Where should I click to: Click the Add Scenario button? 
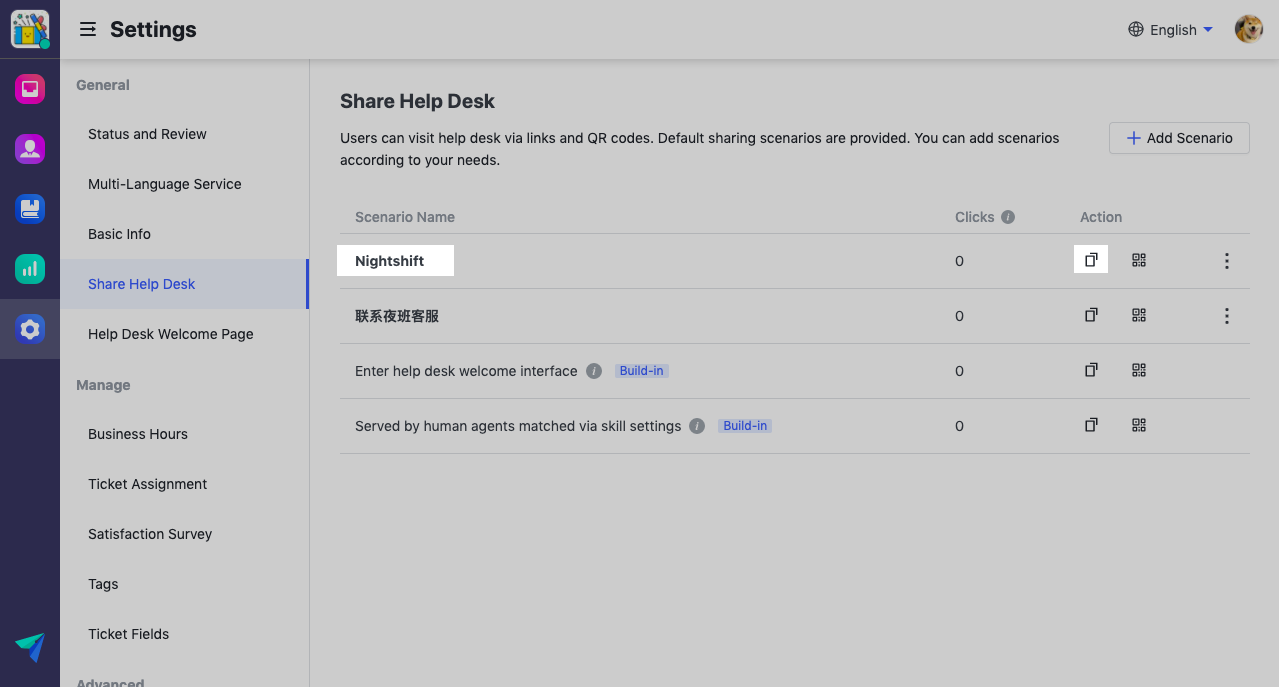pos(1179,138)
